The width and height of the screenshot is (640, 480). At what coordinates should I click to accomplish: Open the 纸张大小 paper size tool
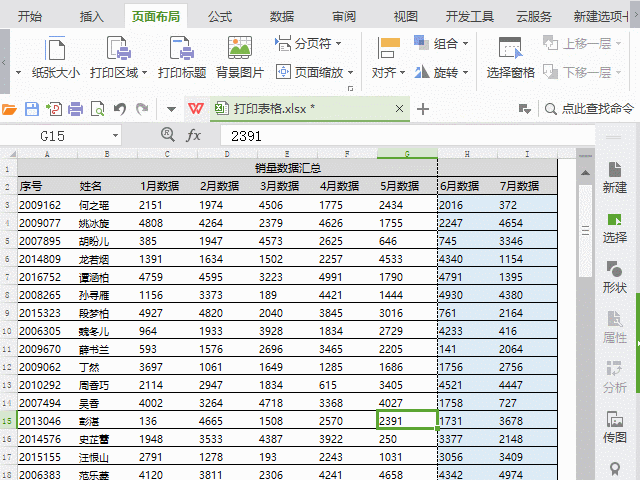point(56,57)
